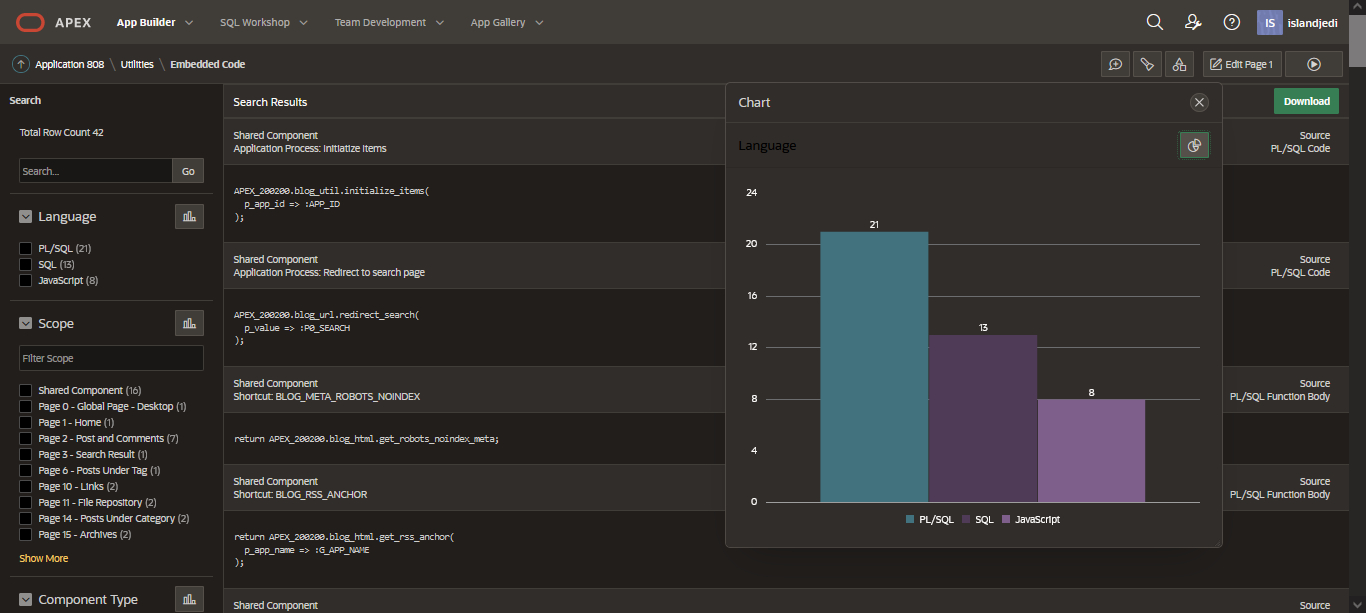
Task: Open the Shared Components icon
Action: (x=1180, y=64)
